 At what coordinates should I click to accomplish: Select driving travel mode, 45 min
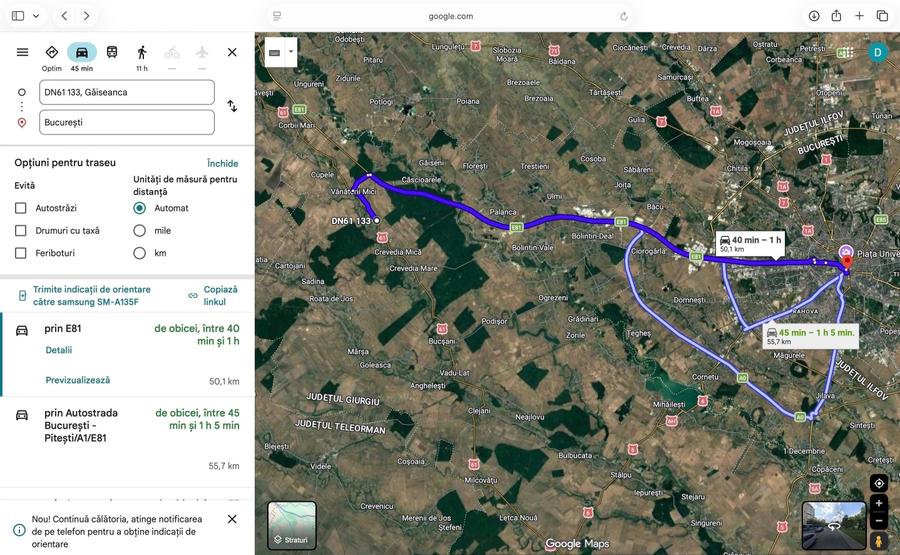[x=82, y=57]
